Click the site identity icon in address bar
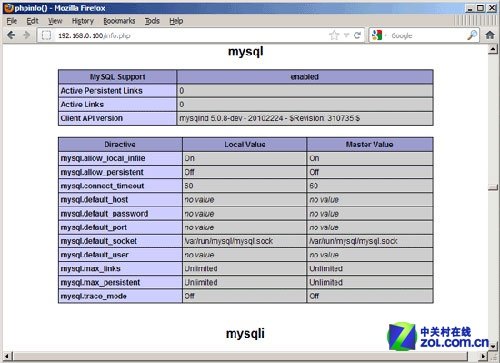 [x=46, y=35]
